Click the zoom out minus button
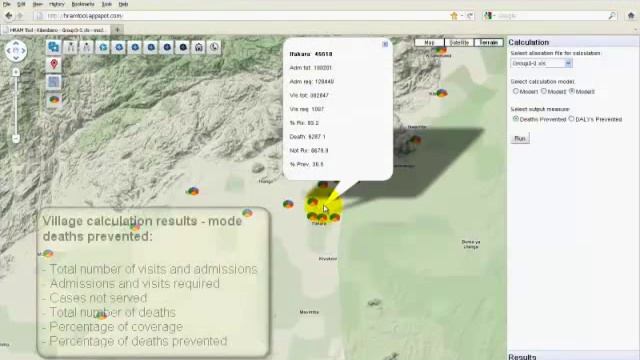 click(16, 139)
